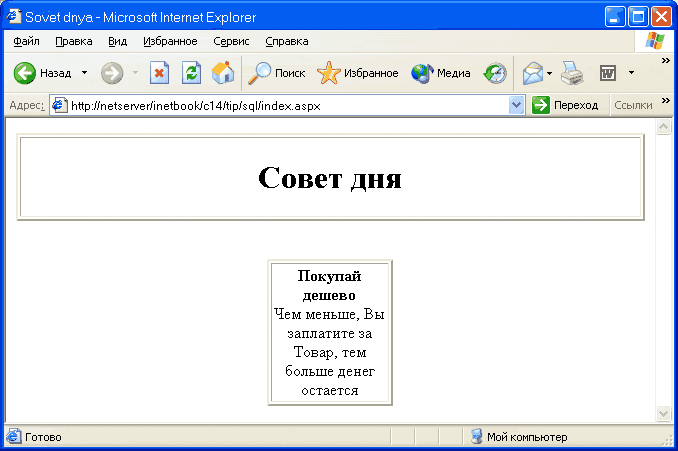Click the tip text 'Чем меньше, Вы'
This screenshot has height=451, width=678.
coord(329,314)
